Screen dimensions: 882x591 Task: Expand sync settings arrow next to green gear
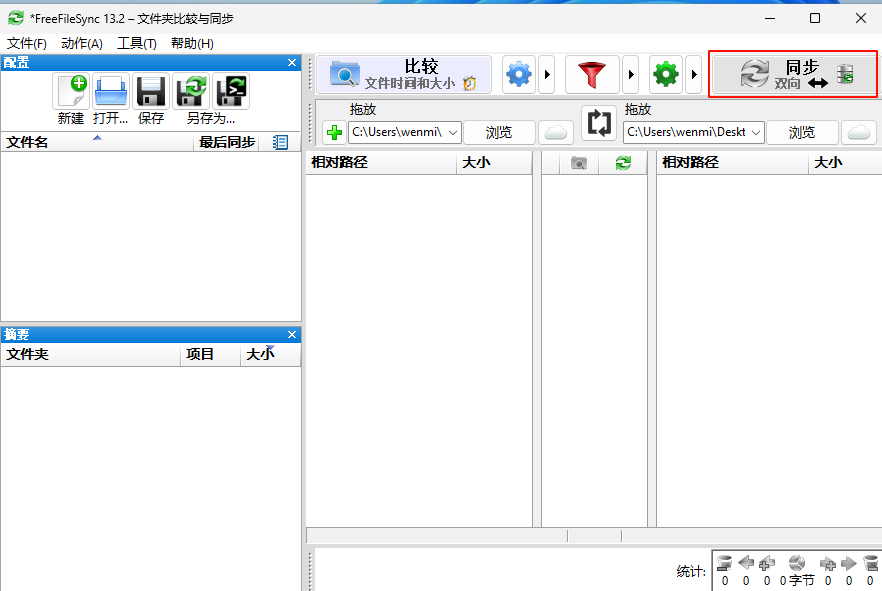(x=694, y=74)
